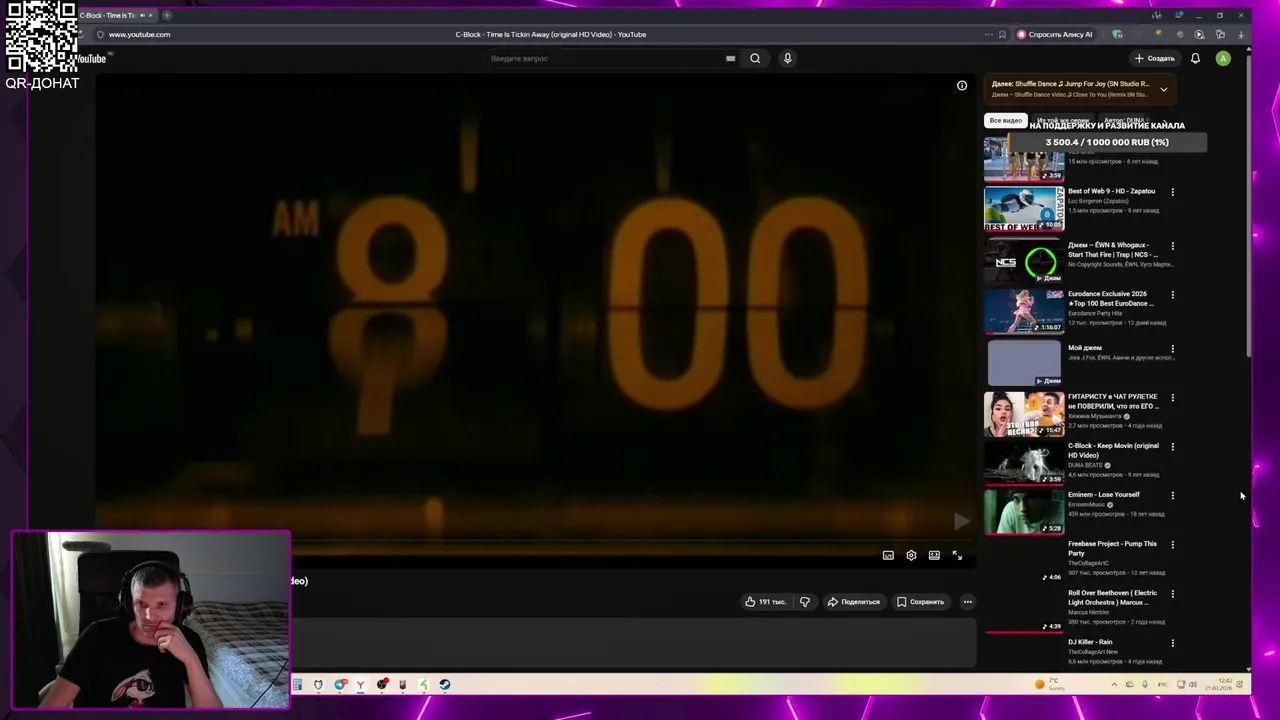1280x720 pixels.
Task: Open the YouTube search magnifier button
Action: 755,58
